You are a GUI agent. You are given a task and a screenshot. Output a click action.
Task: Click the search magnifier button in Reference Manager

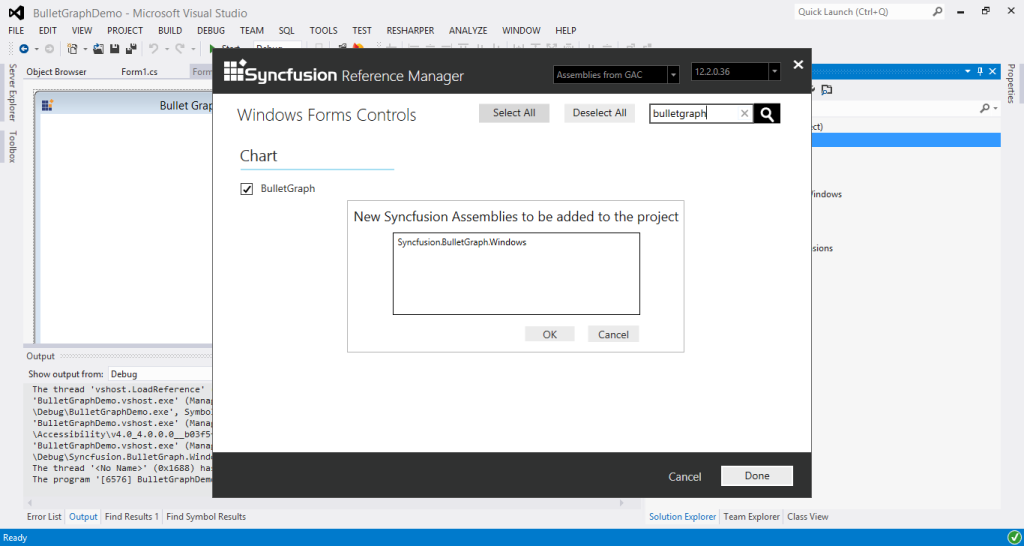click(x=767, y=114)
